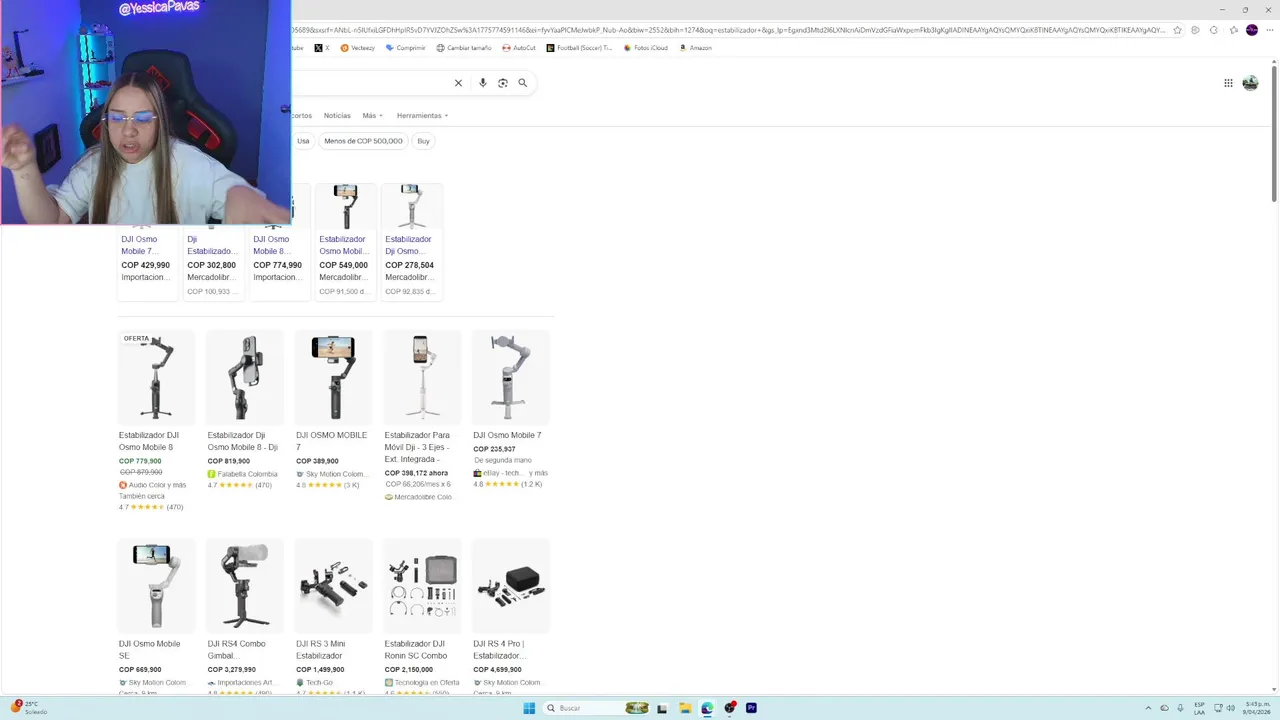This screenshot has width=1280, height=720.
Task: Open the Google apps grid
Action: click(1228, 83)
